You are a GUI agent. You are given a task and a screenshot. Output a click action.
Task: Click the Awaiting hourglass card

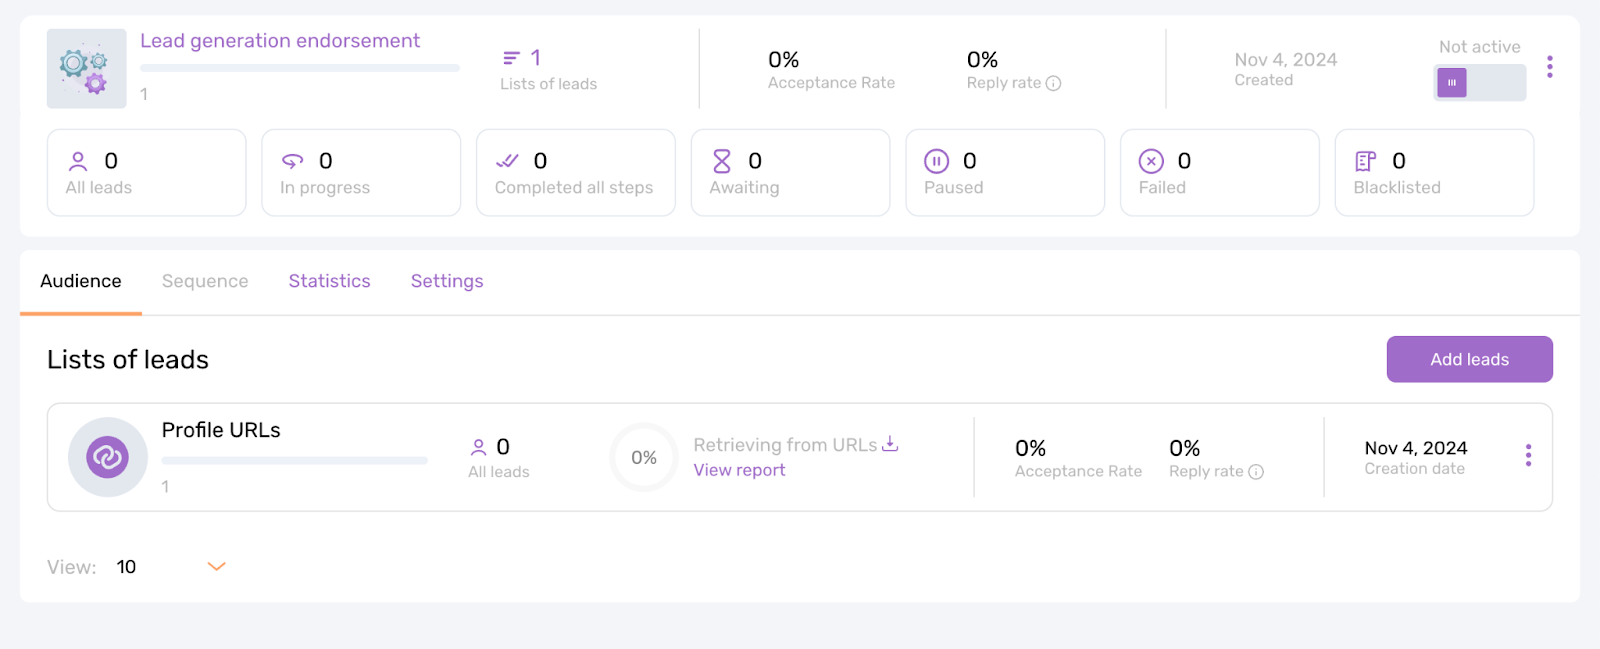[790, 172]
